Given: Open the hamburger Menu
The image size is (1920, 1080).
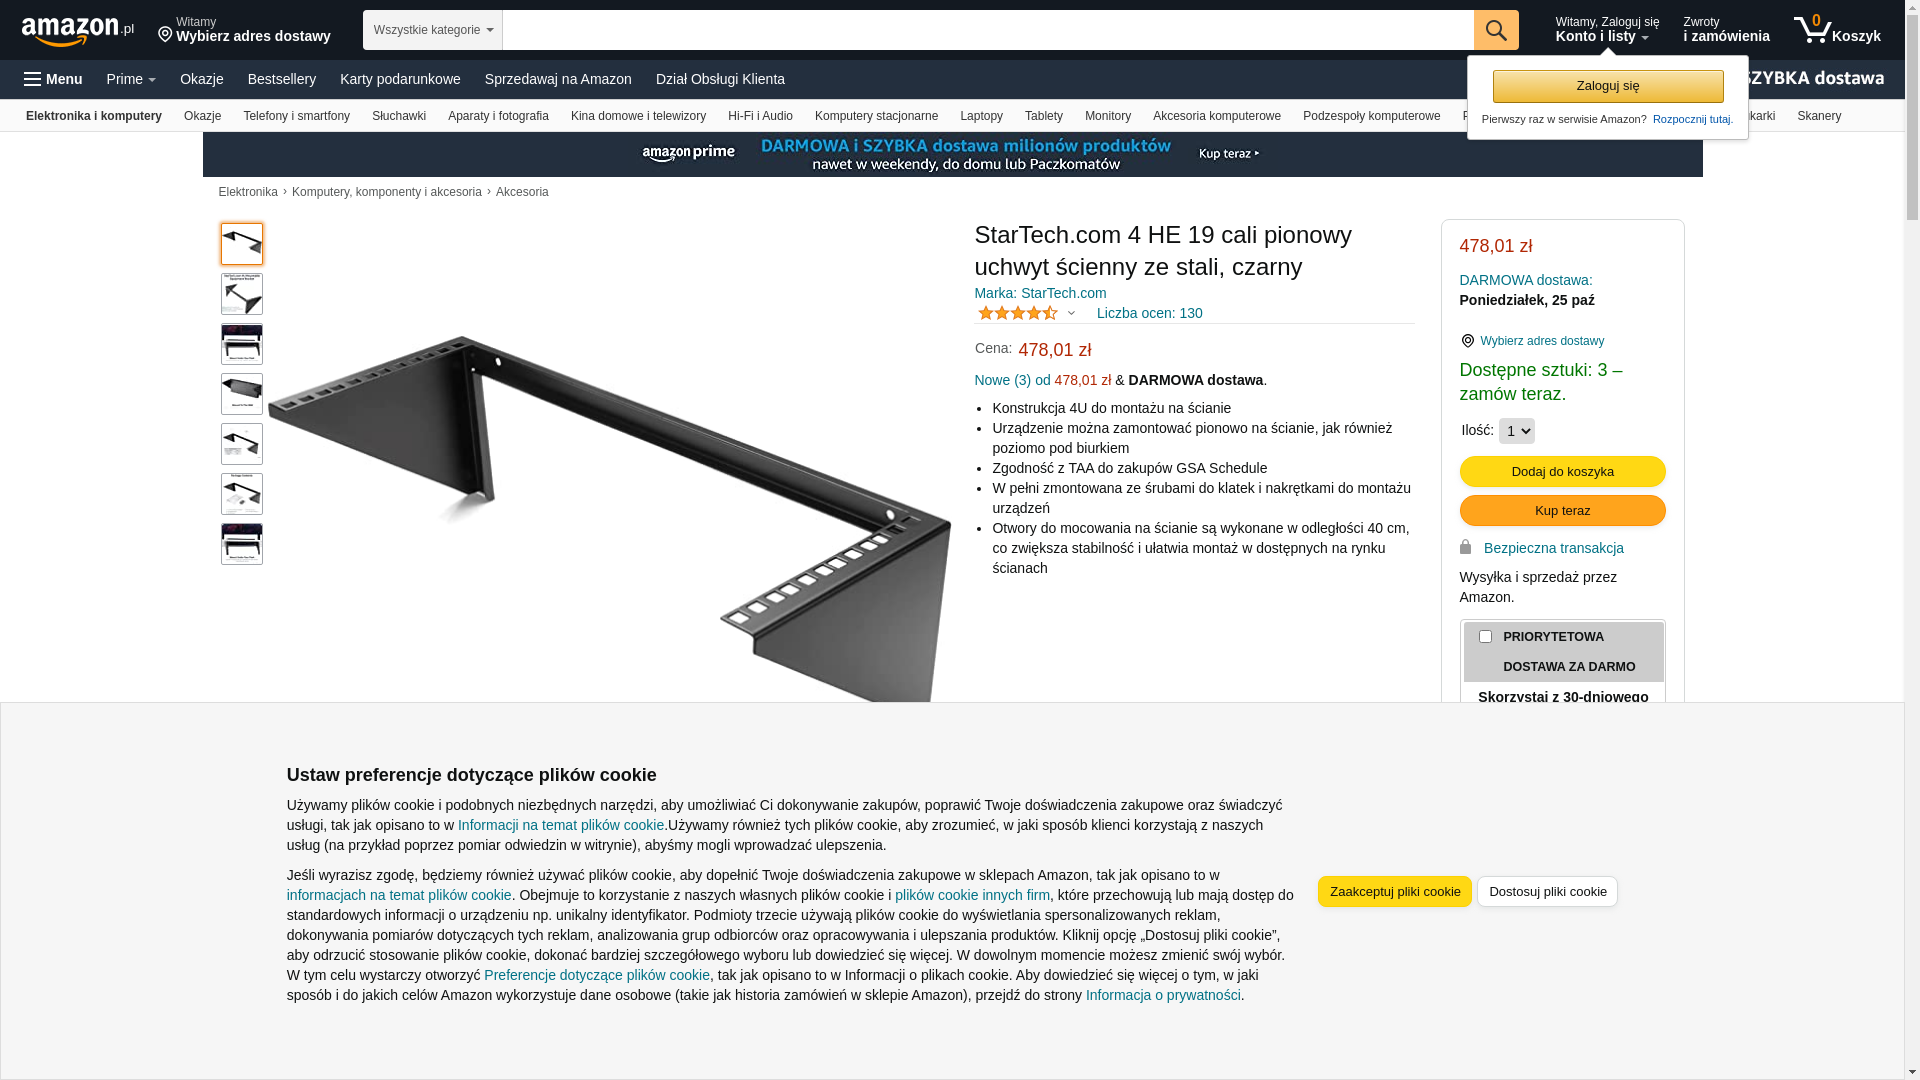Looking at the screenshot, I should 53,79.
